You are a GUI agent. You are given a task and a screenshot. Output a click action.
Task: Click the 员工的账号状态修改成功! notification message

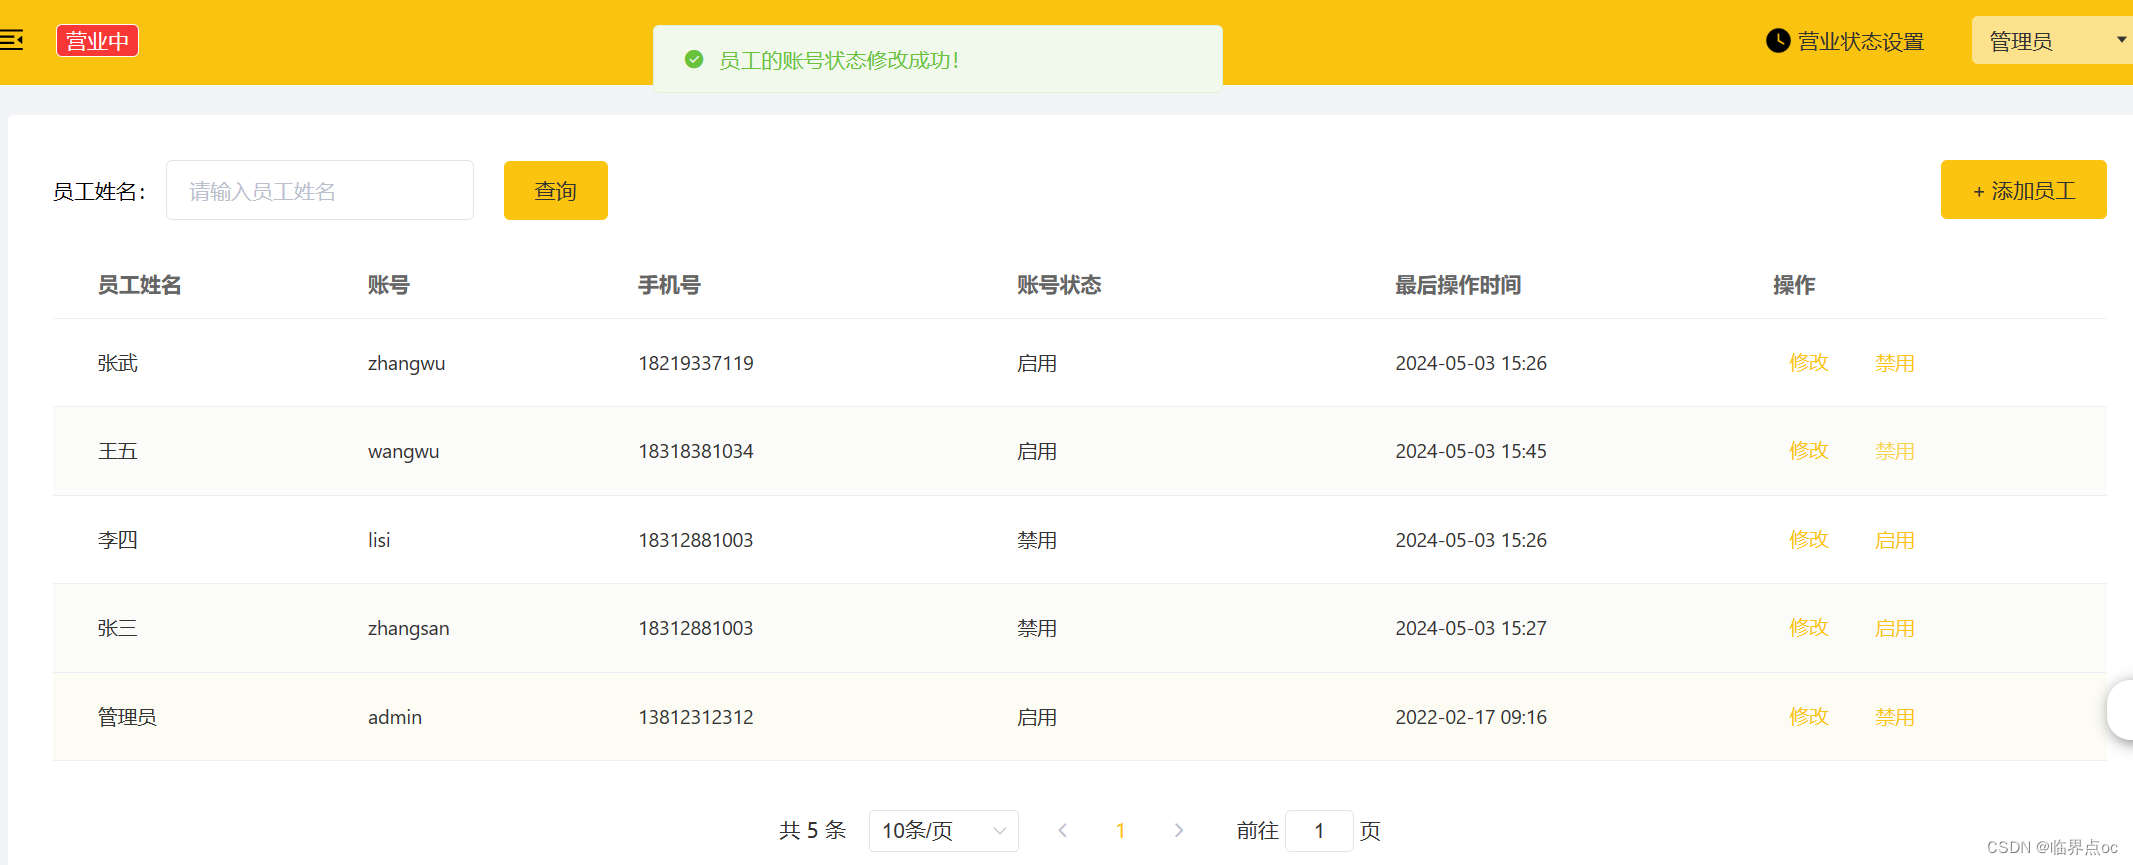(839, 60)
